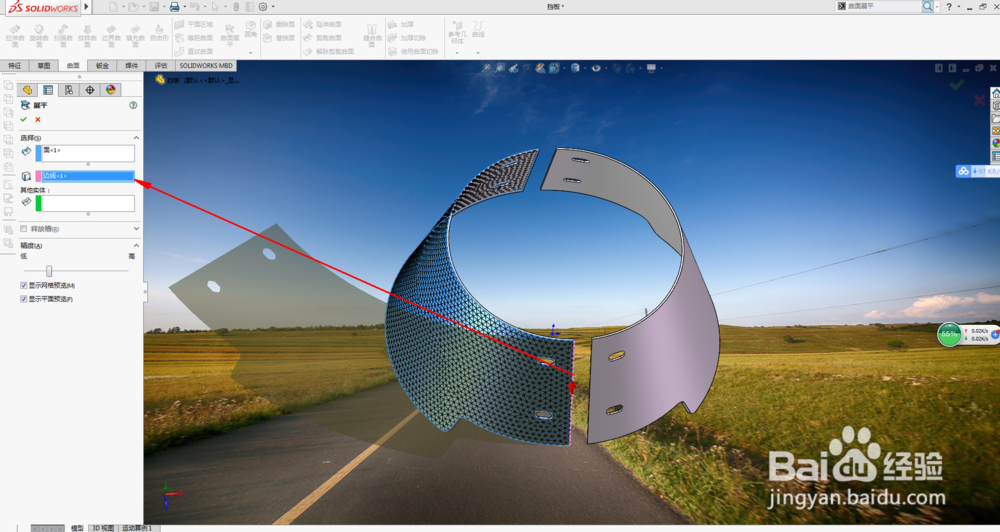The width and height of the screenshot is (1000, 532).
Task: Open the DisplayManager color ball tab
Action: coord(111,90)
